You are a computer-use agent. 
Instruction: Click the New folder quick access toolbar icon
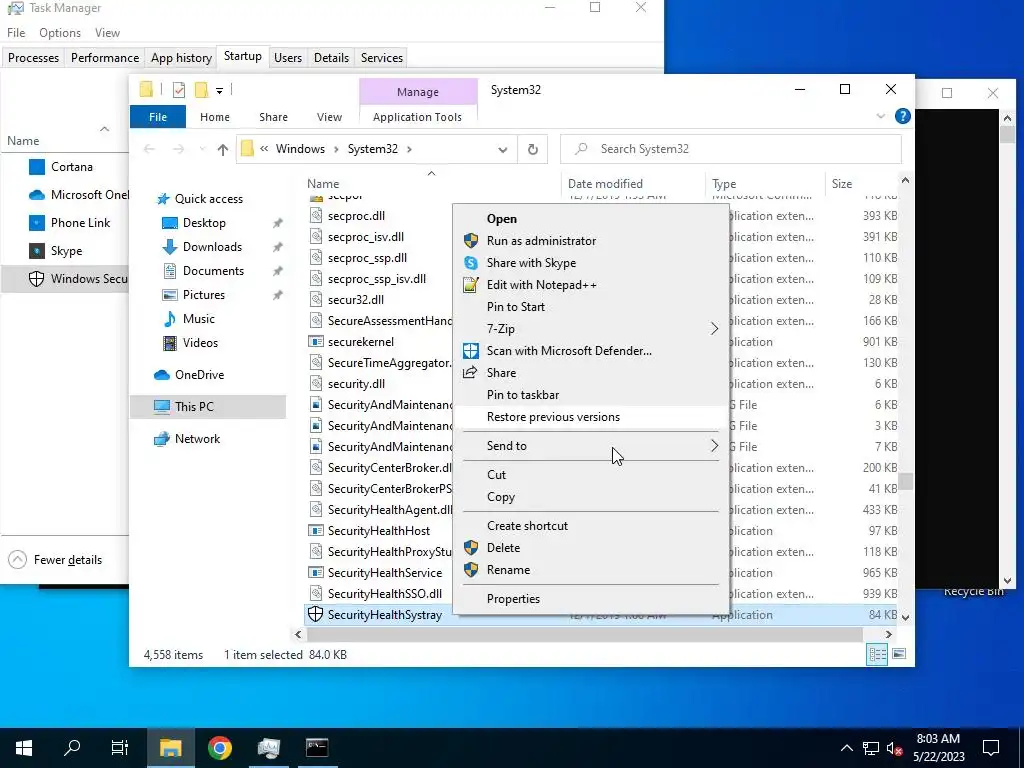202,90
